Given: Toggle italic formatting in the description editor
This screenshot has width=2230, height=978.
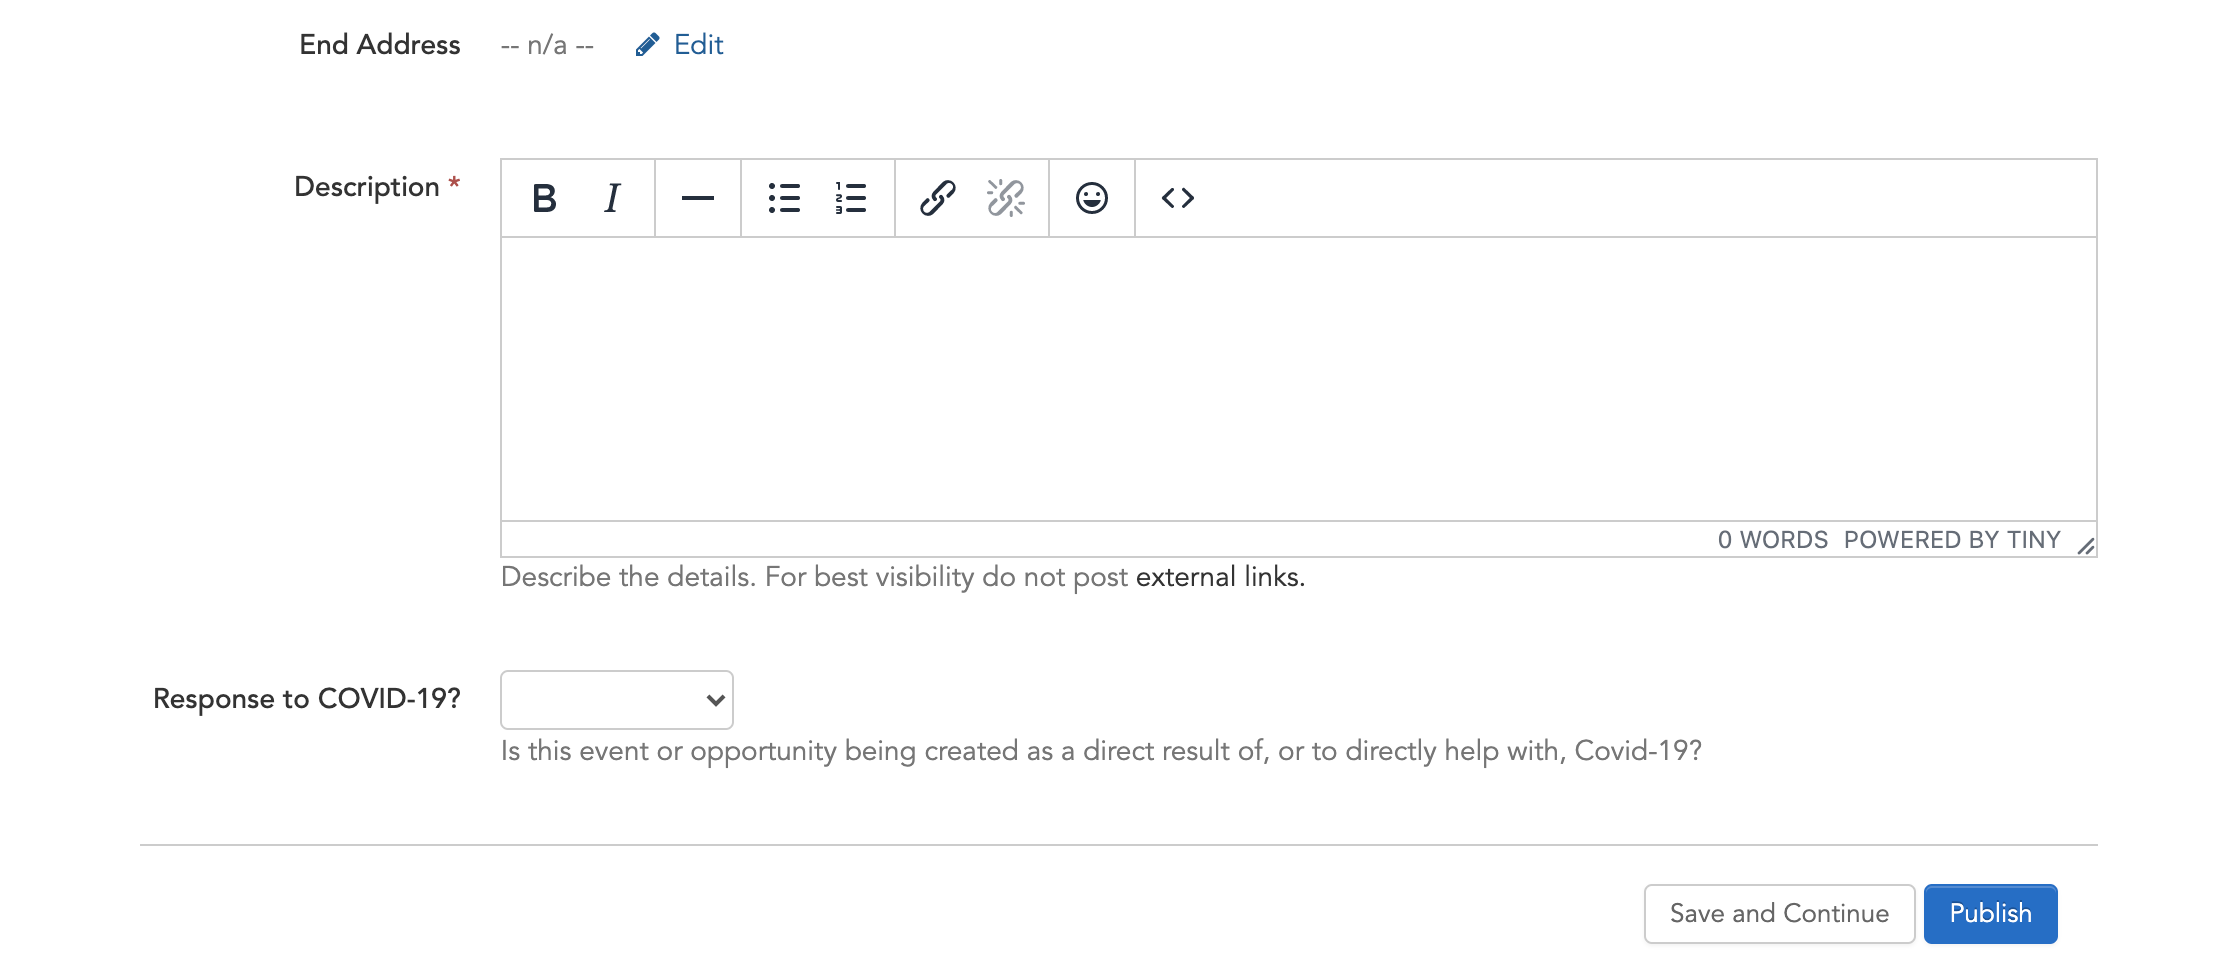Looking at the screenshot, I should (x=613, y=198).
